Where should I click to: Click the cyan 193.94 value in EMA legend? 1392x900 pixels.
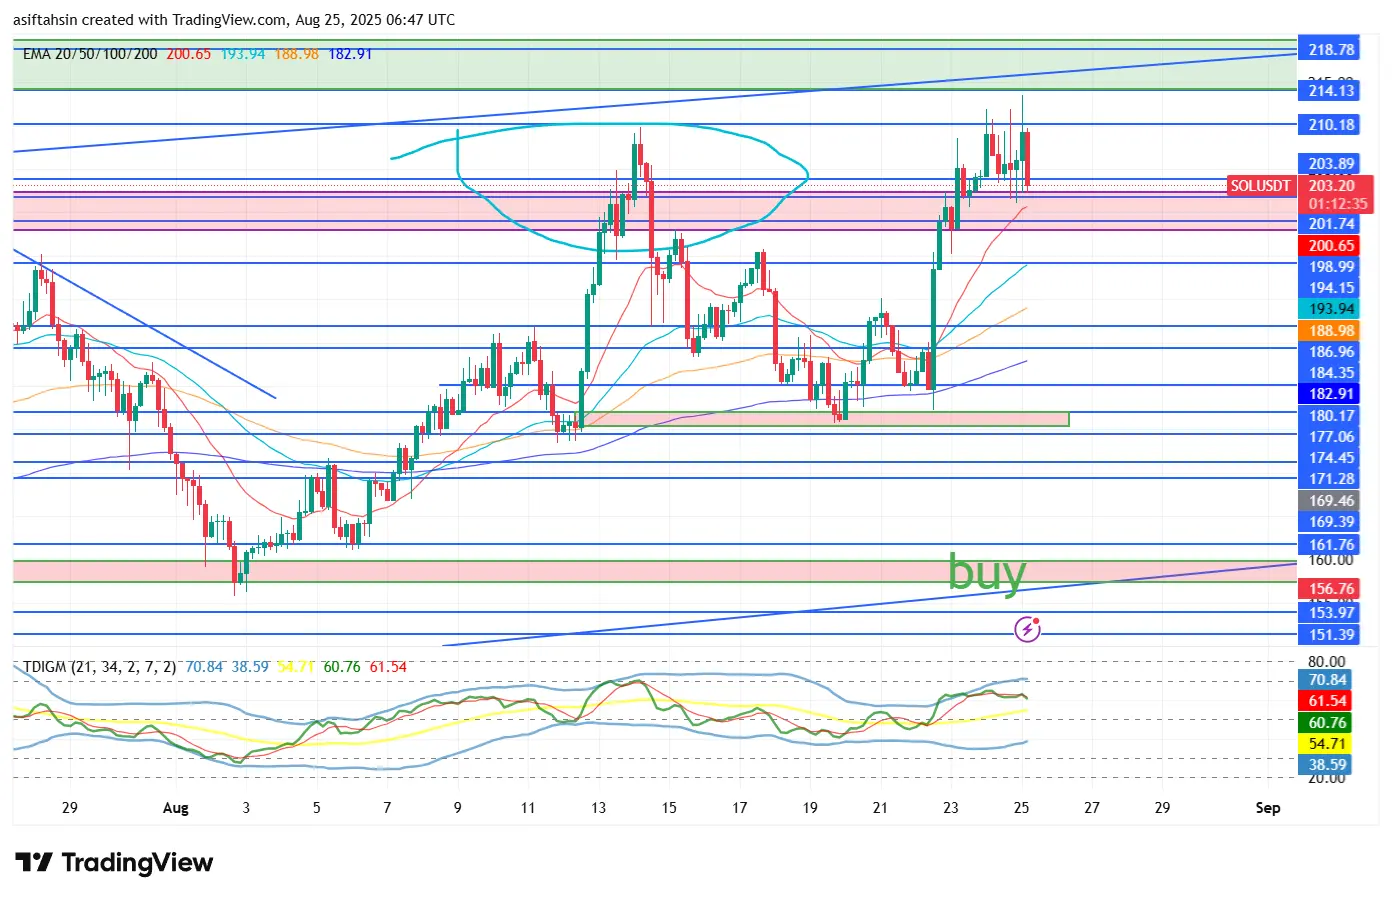tap(243, 54)
